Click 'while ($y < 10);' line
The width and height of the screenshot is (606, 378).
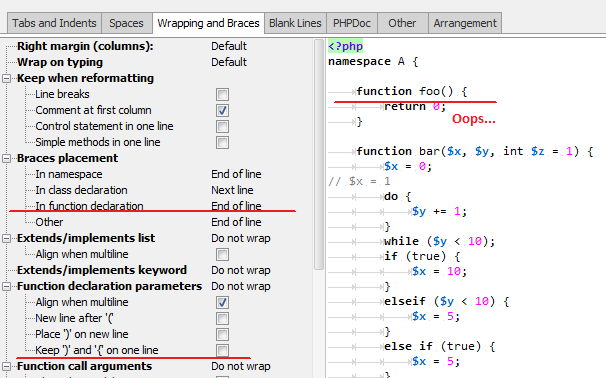[439, 241]
